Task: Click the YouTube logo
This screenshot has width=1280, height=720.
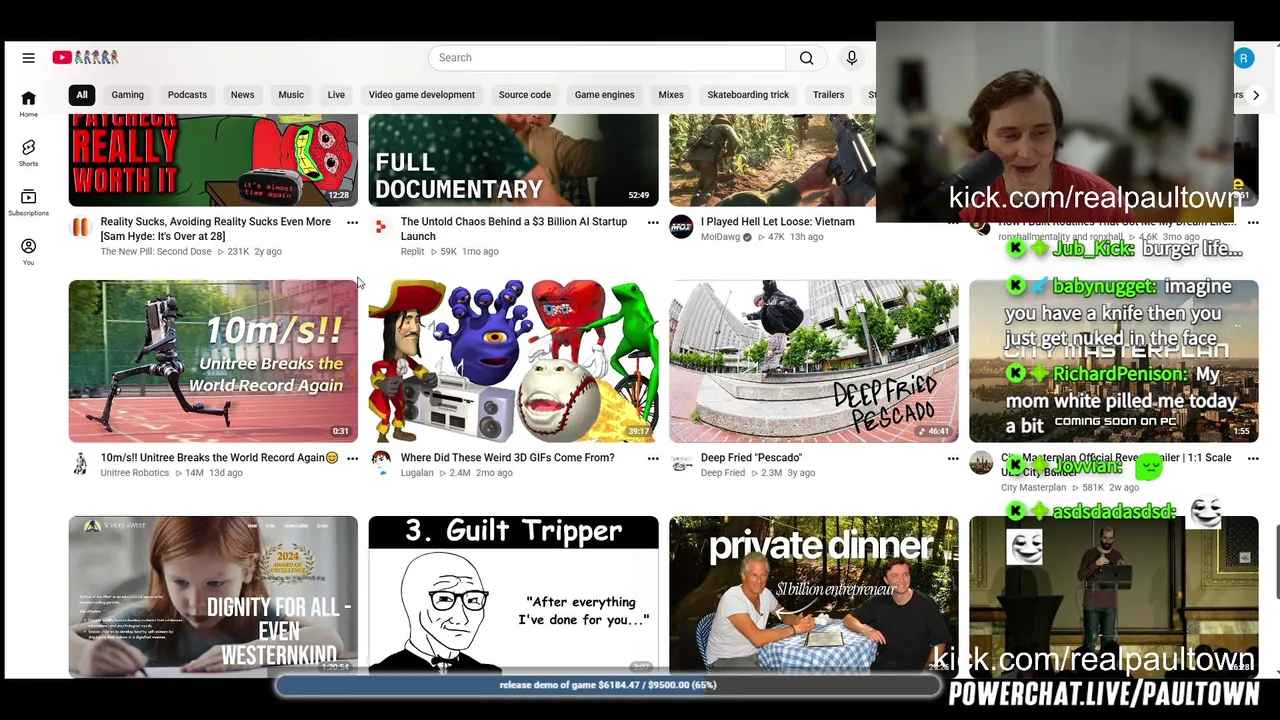Action: pyautogui.click(x=86, y=58)
